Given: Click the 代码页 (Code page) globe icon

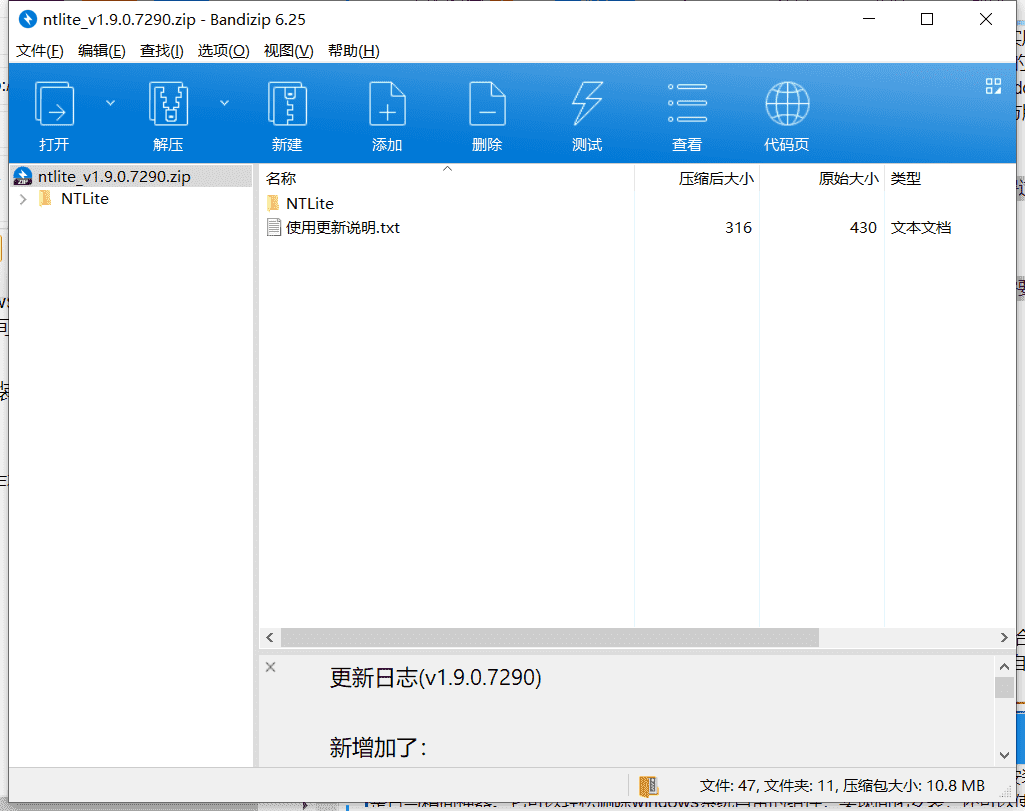Looking at the screenshot, I should point(787,104).
